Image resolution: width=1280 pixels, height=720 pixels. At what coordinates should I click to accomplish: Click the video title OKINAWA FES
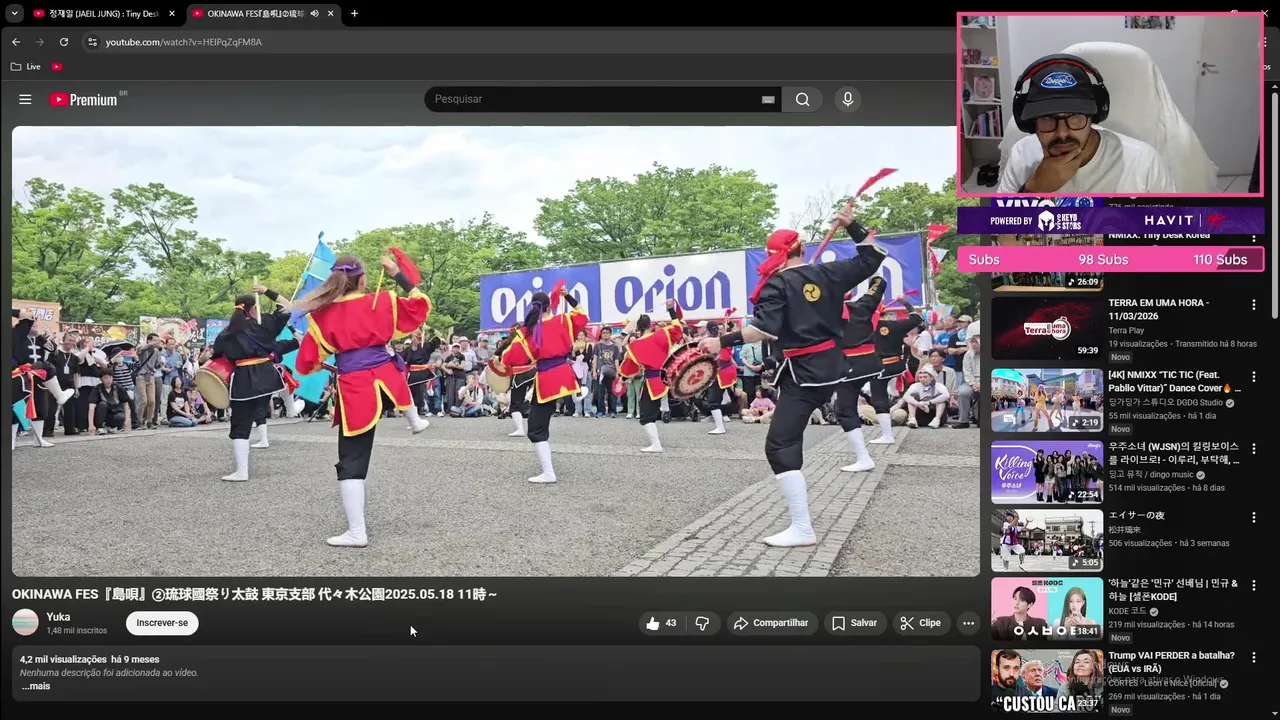pyautogui.click(x=254, y=594)
